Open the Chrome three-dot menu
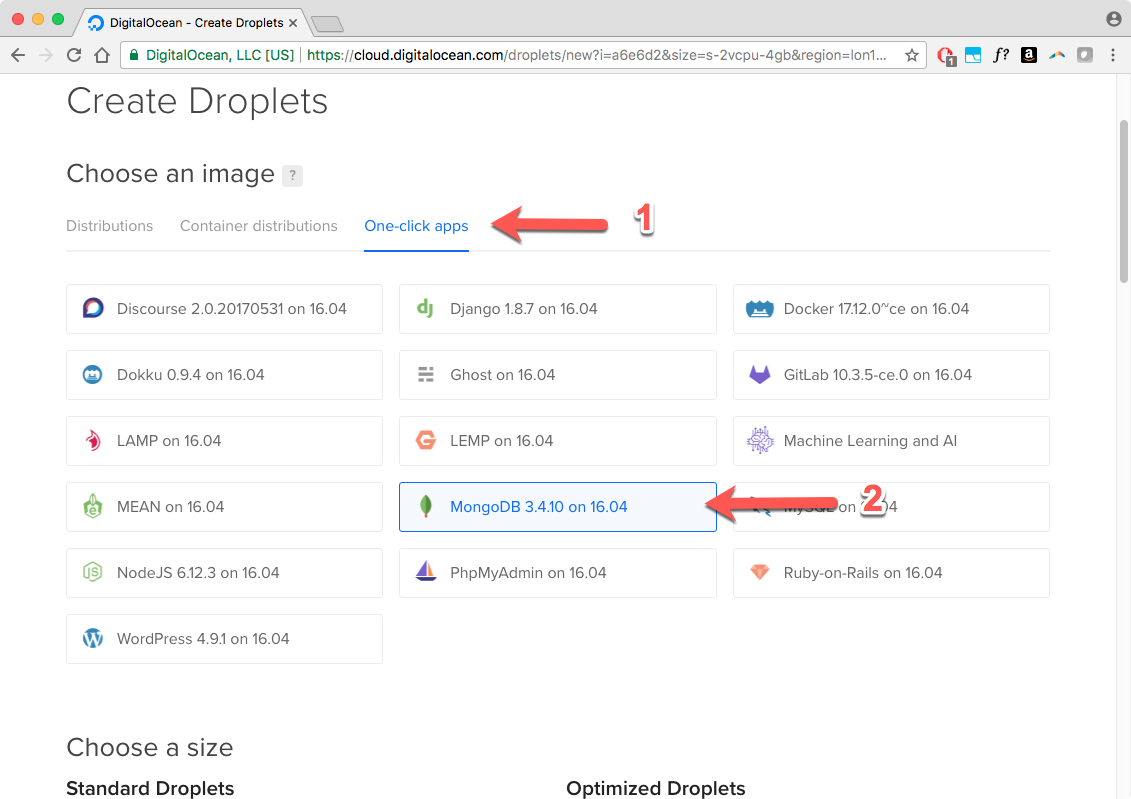 click(1113, 55)
